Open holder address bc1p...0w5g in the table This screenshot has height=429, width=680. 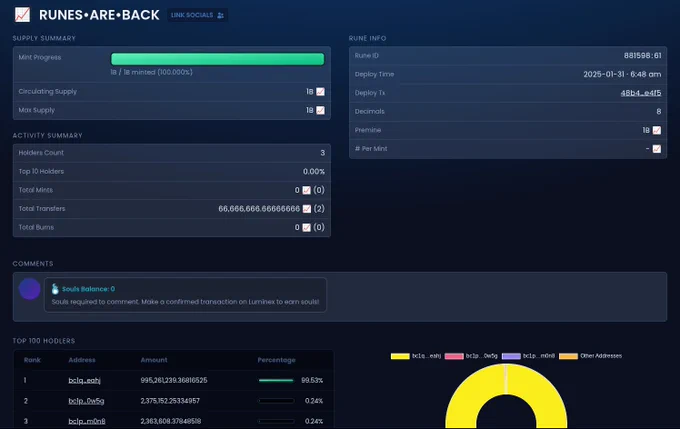pyautogui.click(x=86, y=401)
